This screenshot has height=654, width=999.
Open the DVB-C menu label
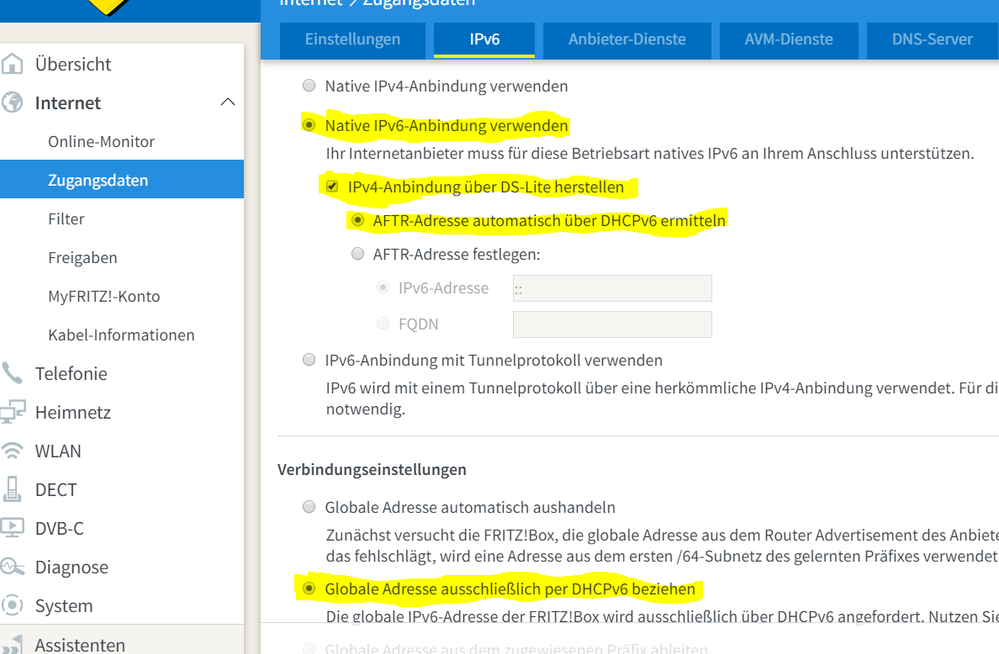tap(59, 528)
